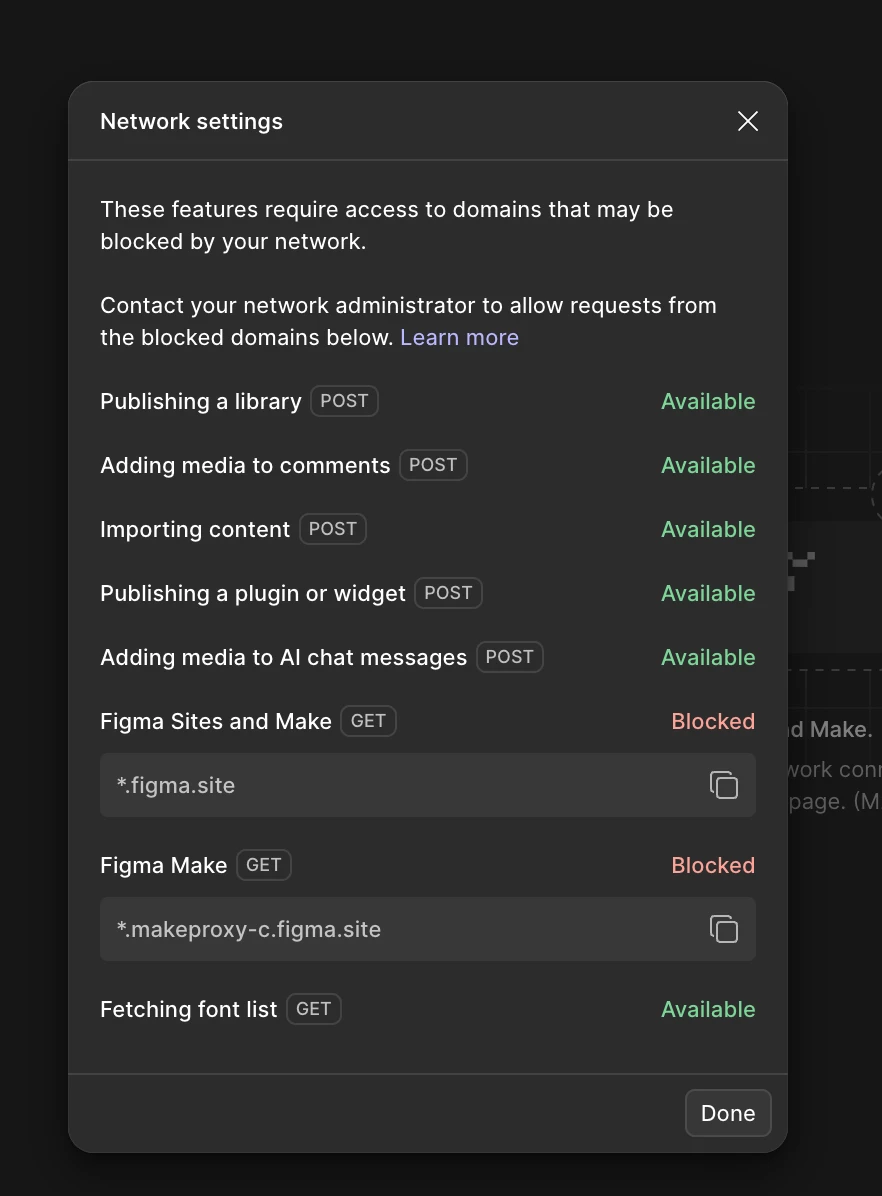Click Available status for Publishing a plugin or widget
Image resolution: width=882 pixels, height=1196 pixels.
coord(708,593)
